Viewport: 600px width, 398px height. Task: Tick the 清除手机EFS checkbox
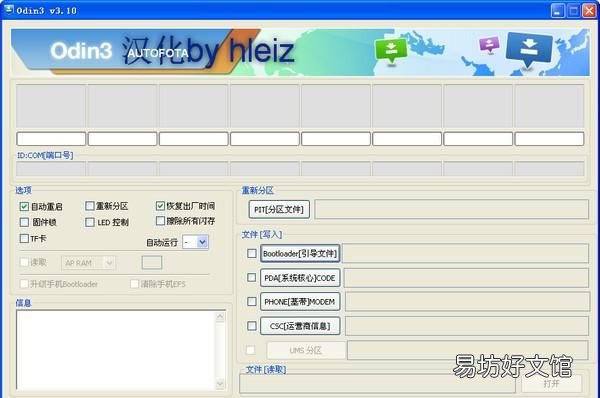[134, 284]
